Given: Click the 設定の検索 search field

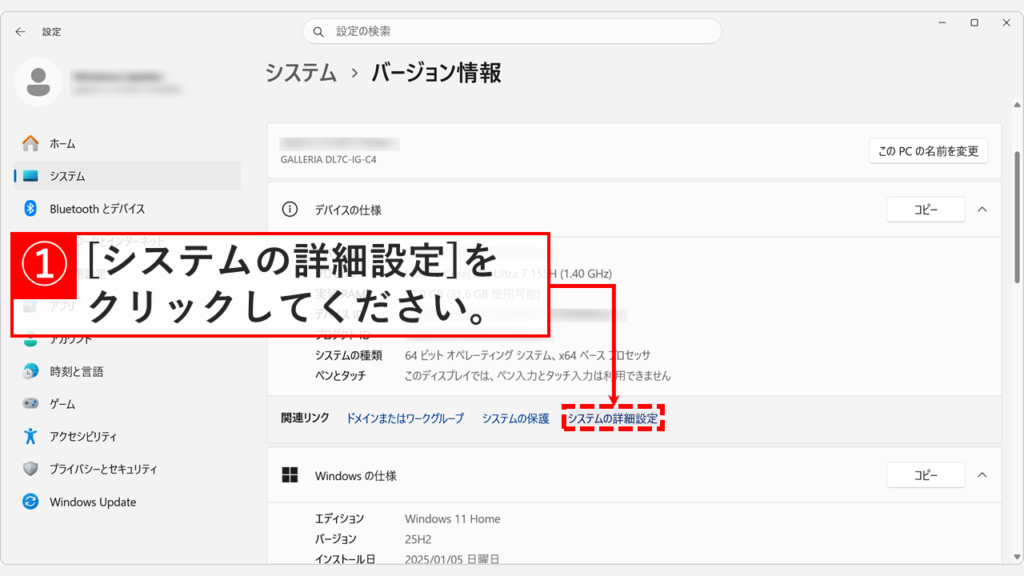Looking at the screenshot, I should point(512,31).
